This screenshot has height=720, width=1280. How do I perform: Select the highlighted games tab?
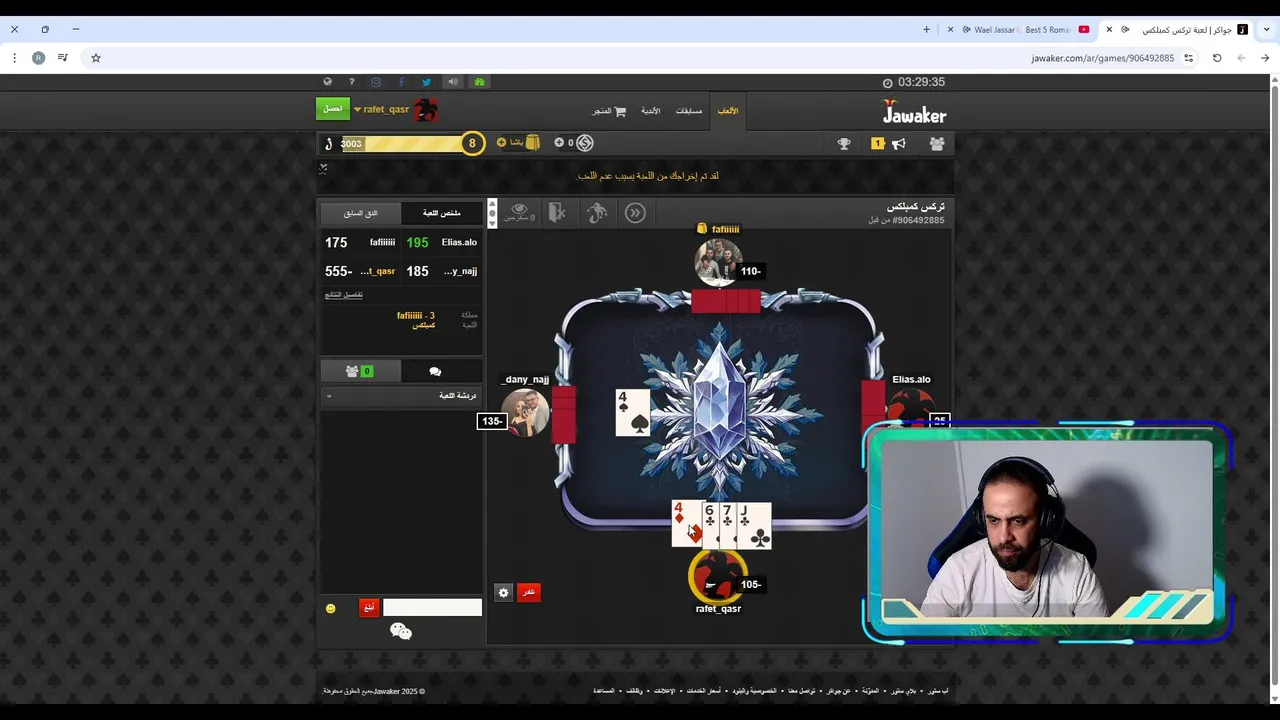coord(728,111)
